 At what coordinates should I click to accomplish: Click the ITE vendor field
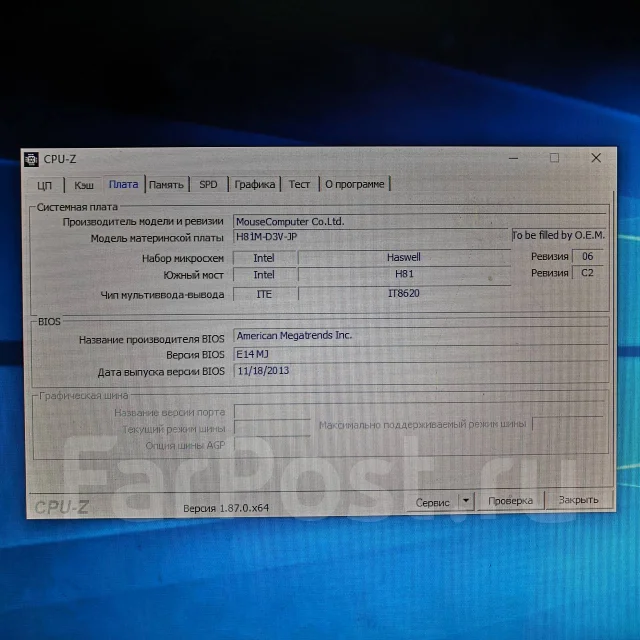click(x=264, y=294)
